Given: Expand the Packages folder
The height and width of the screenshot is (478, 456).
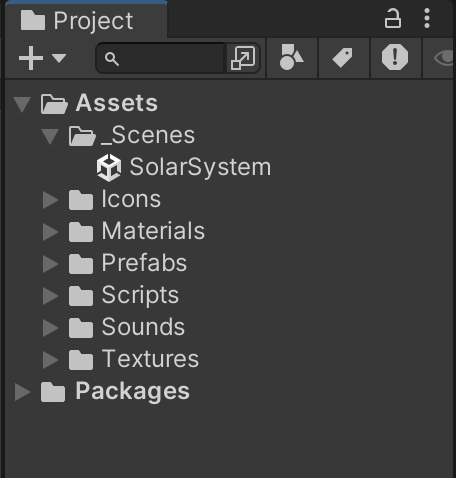Looking at the screenshot, I should click(22, 391).
